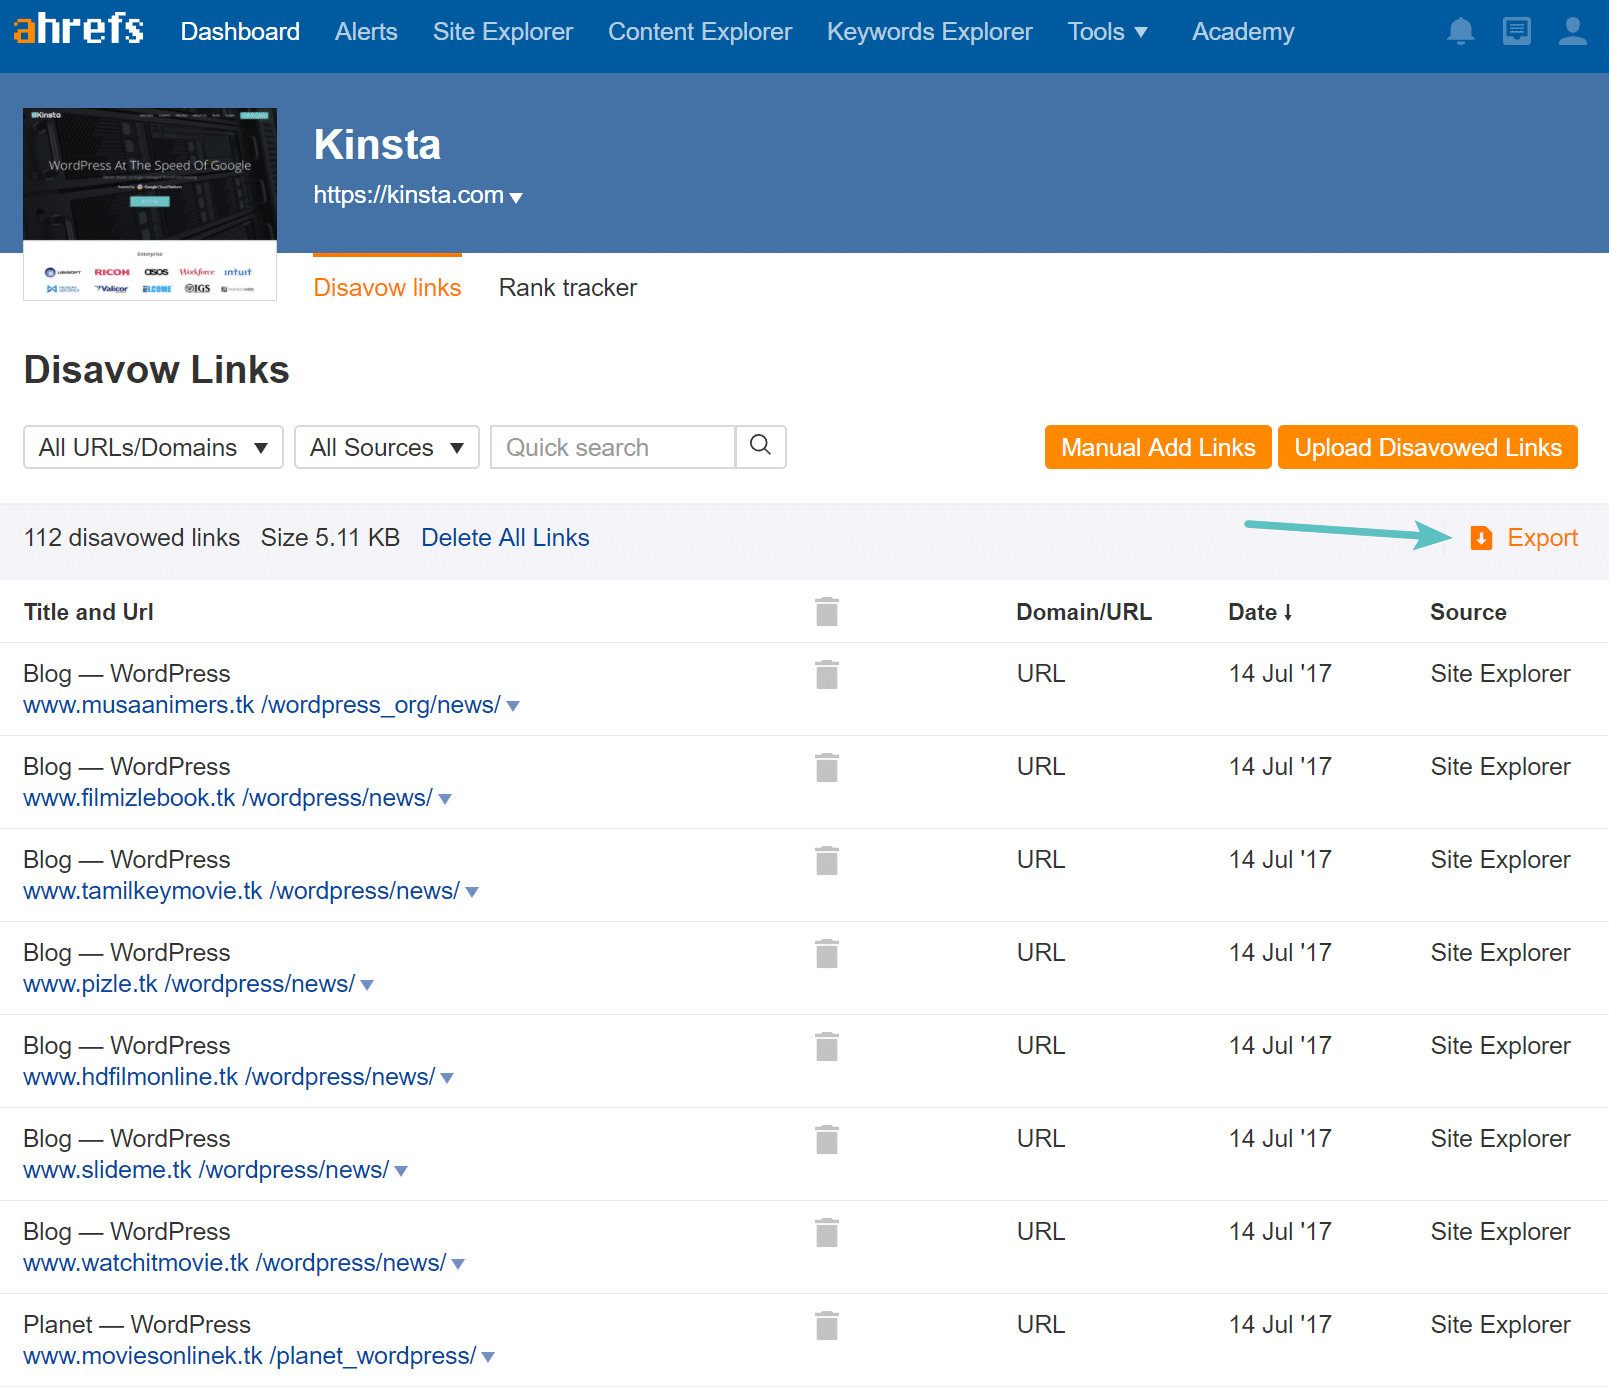Open the https://kinsta.com domain dropdown
The height and width of the screenshot is (1387, 1609).
pyautogui.click(x=517, y=196)
